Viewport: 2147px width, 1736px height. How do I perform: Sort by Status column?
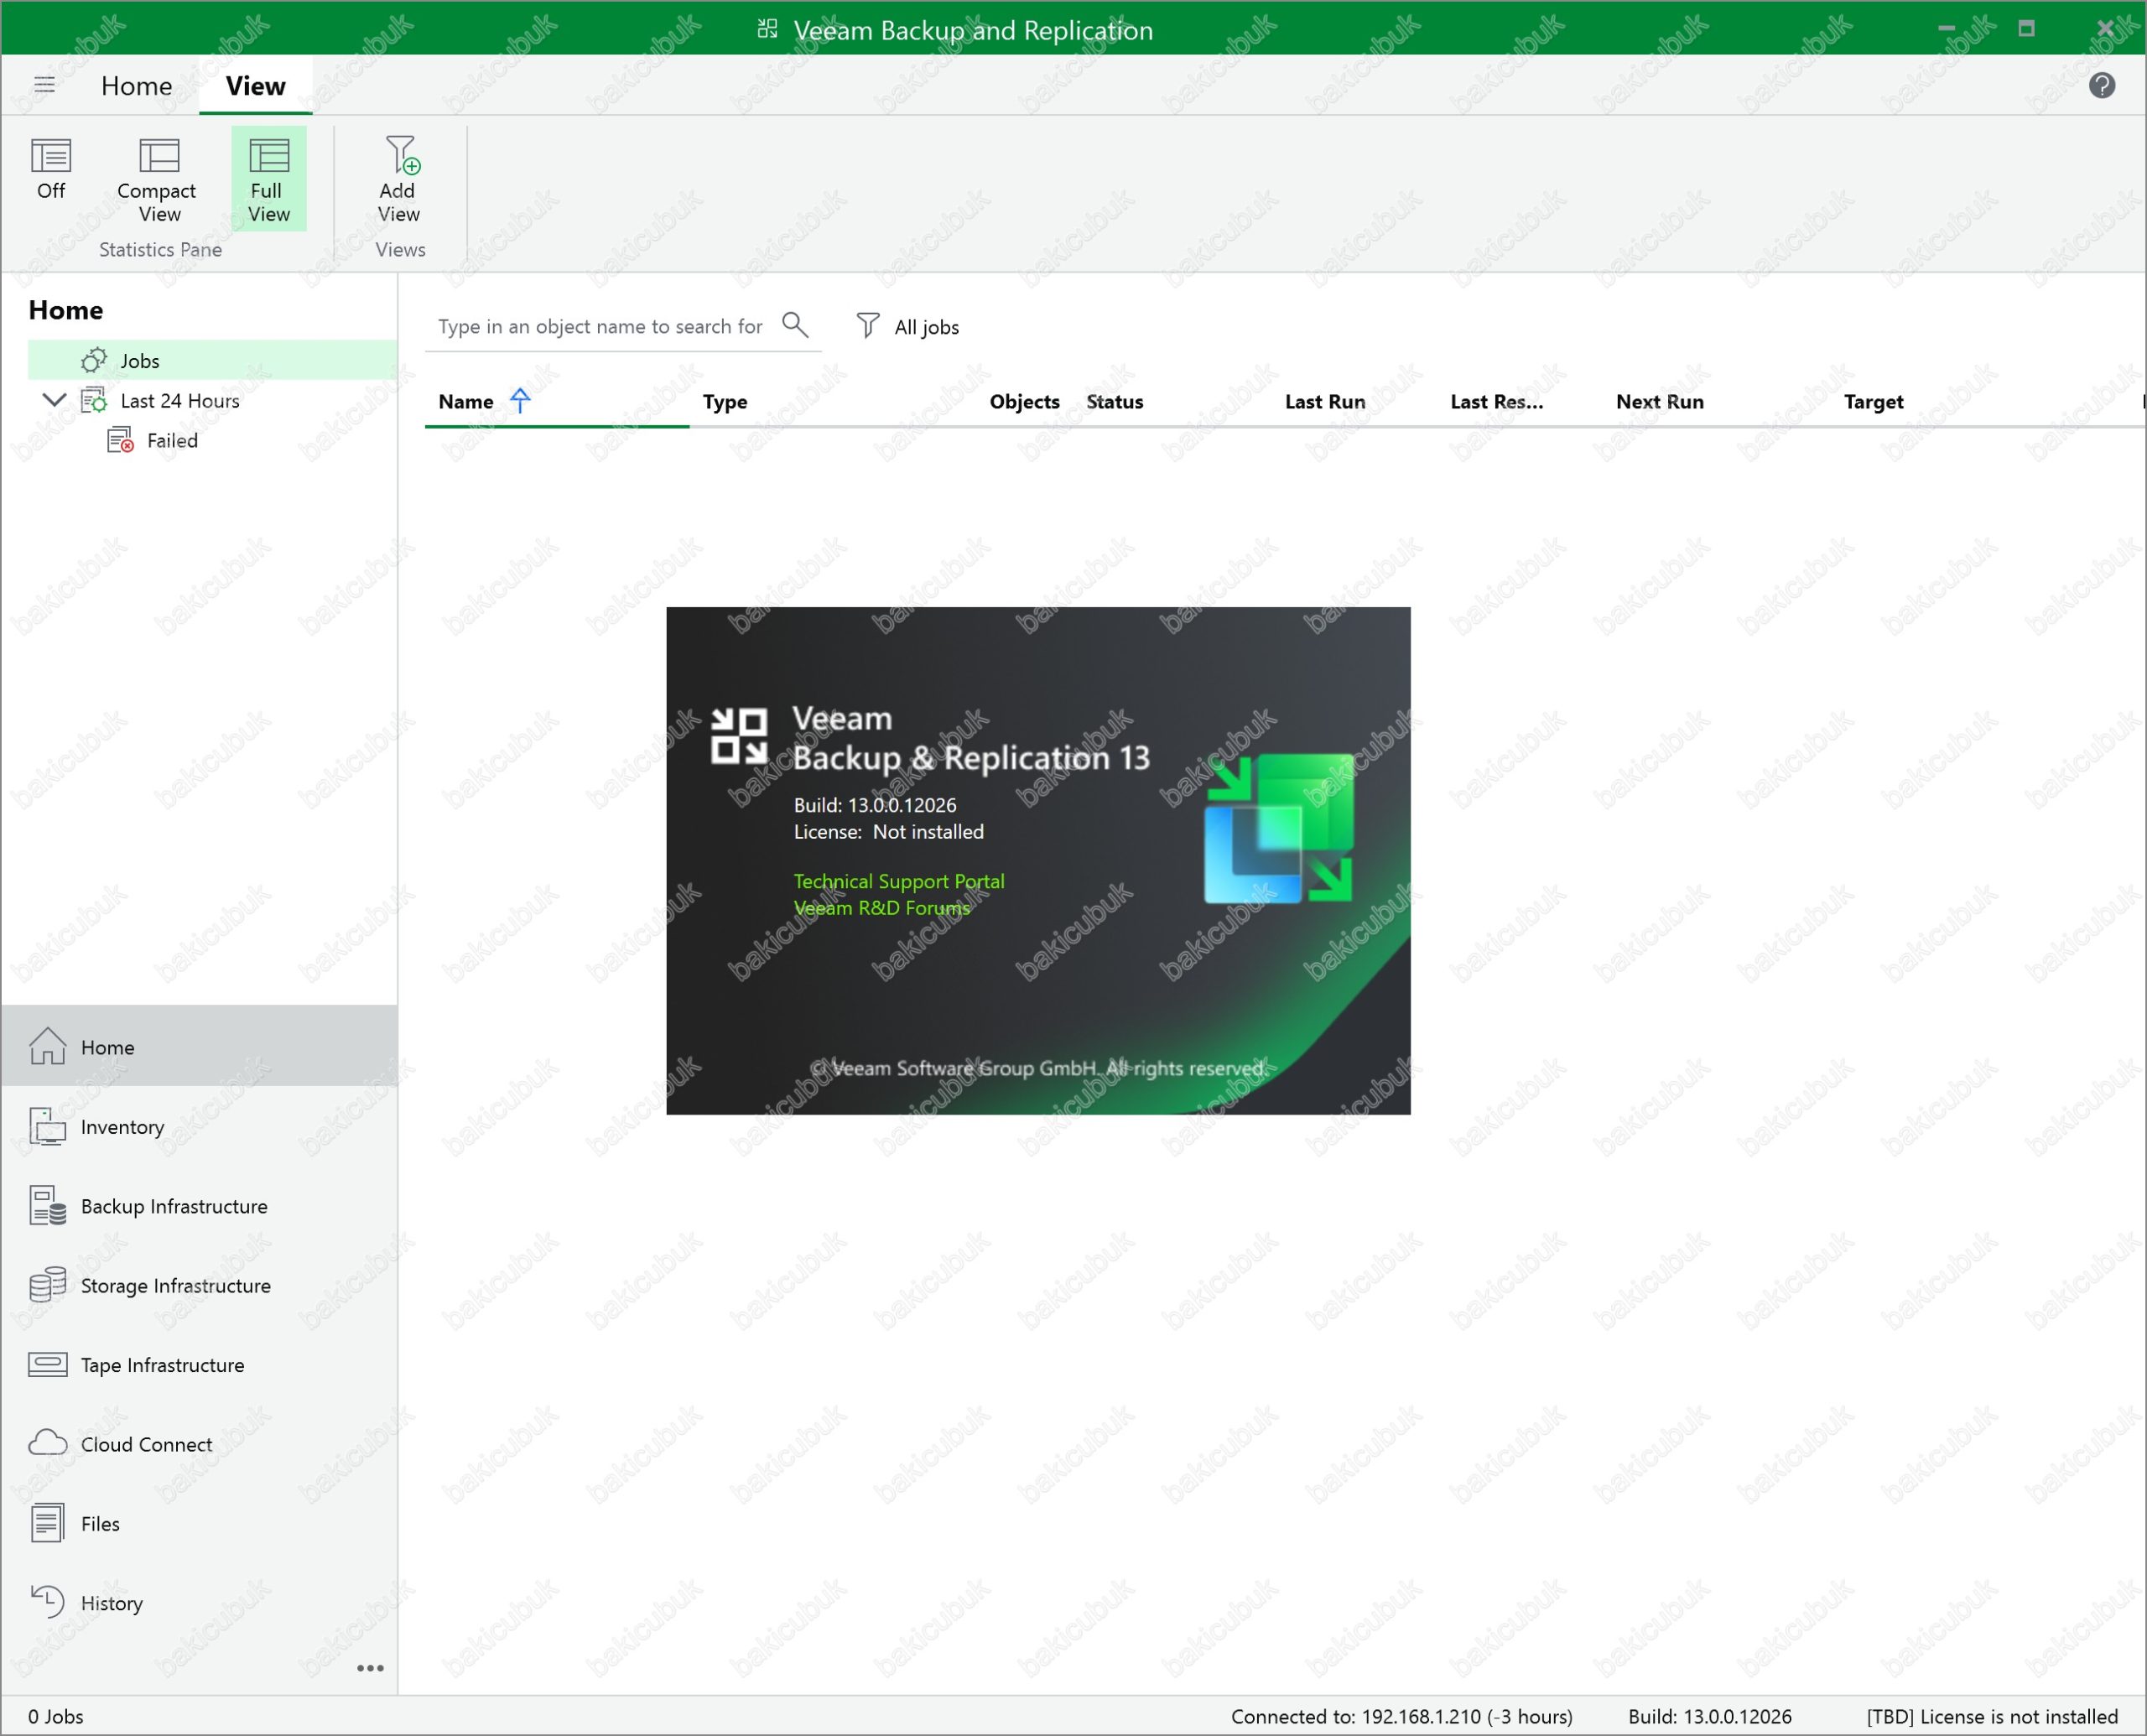1114,402
